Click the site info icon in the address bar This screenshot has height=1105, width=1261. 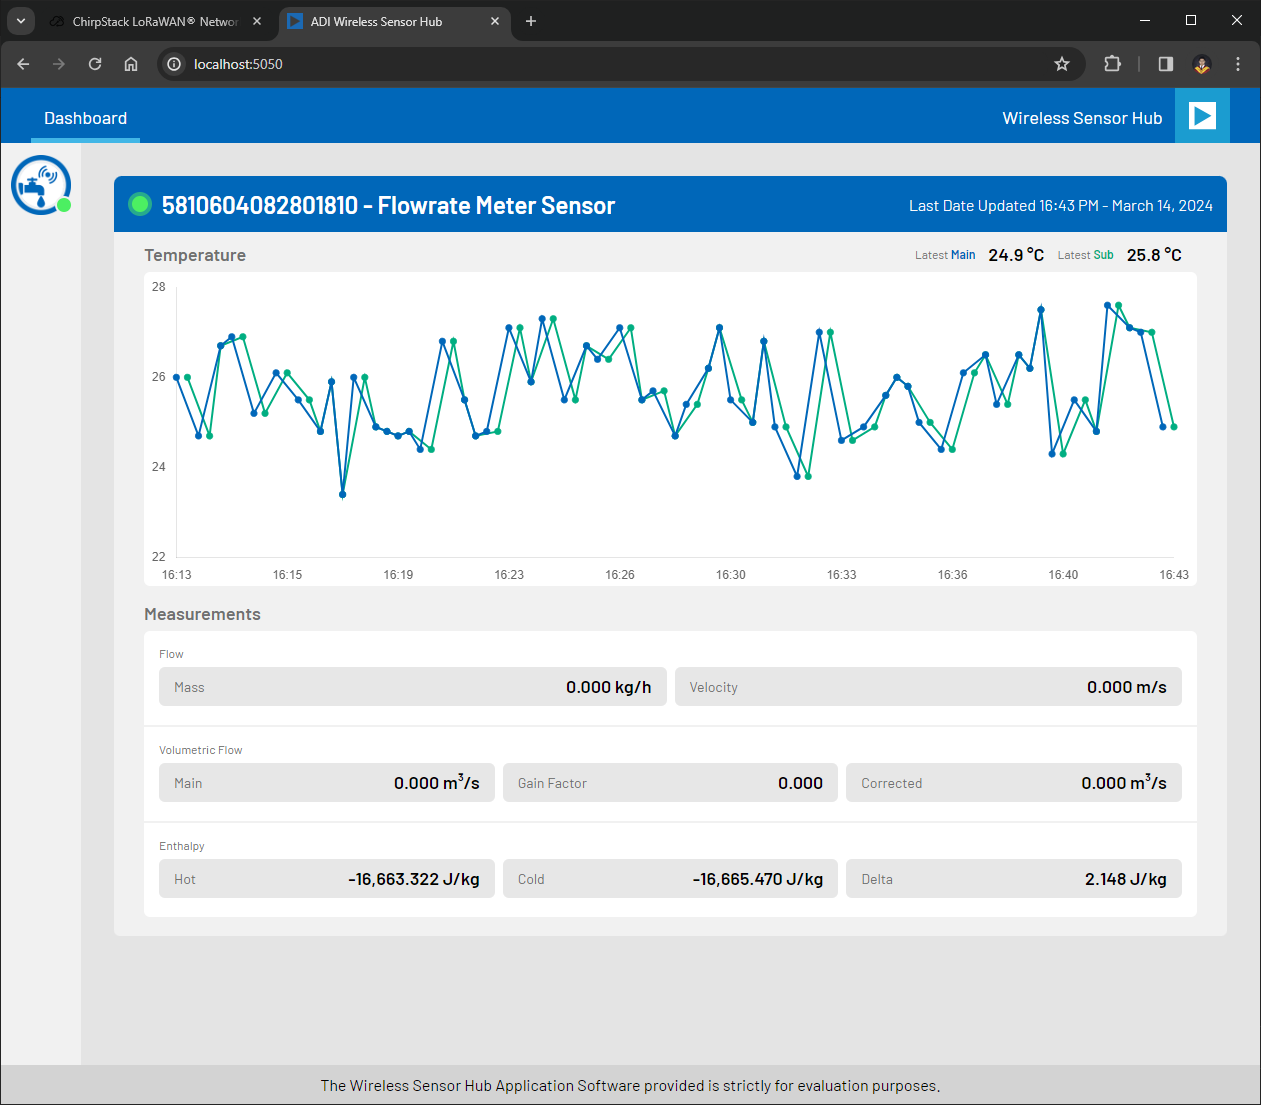174,63
